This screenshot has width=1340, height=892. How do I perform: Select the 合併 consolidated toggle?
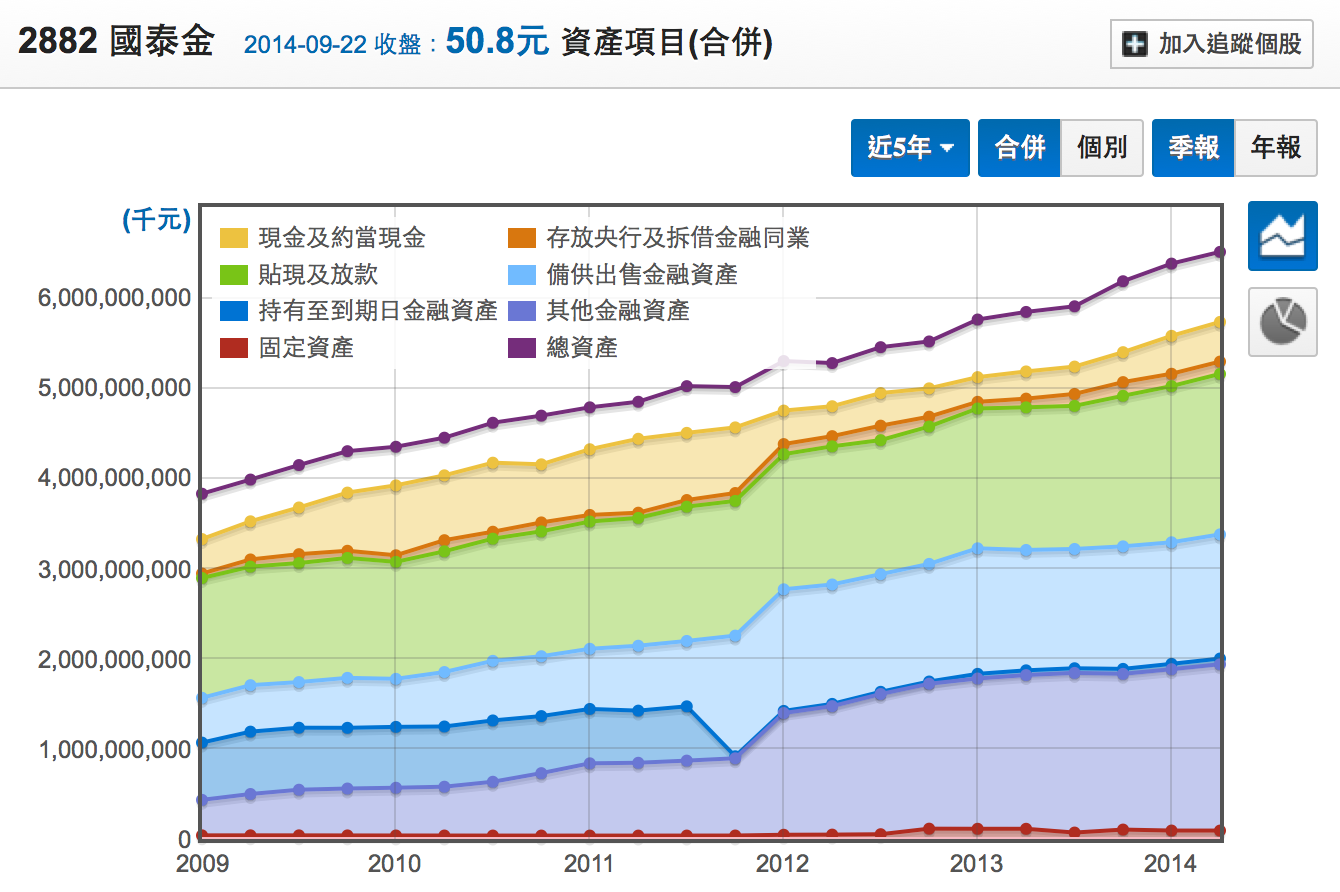point(1018,148)
